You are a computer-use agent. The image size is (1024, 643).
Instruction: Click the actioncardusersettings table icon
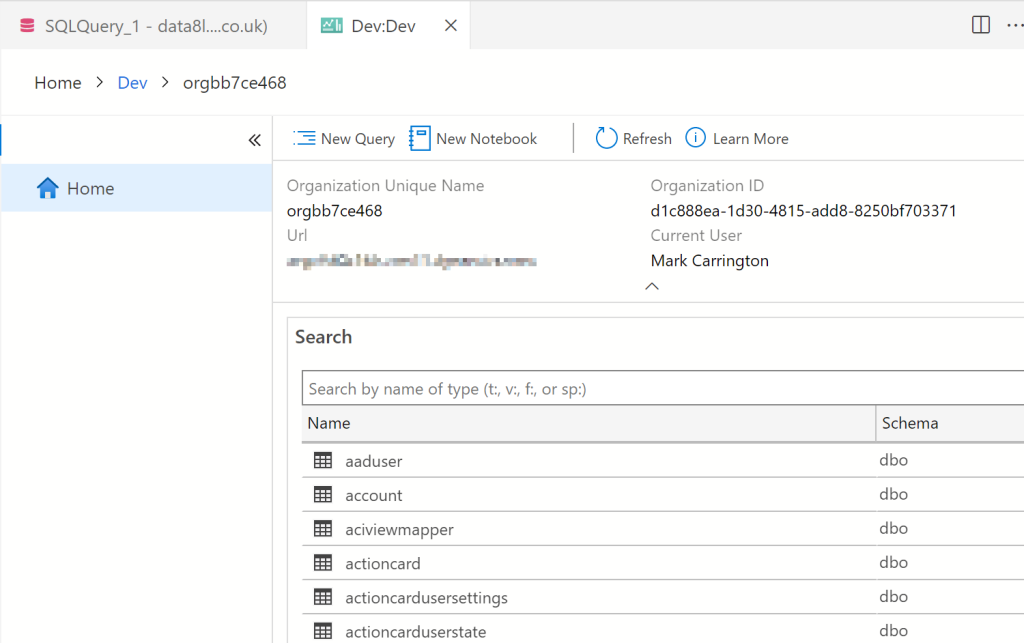click(323, 596)
